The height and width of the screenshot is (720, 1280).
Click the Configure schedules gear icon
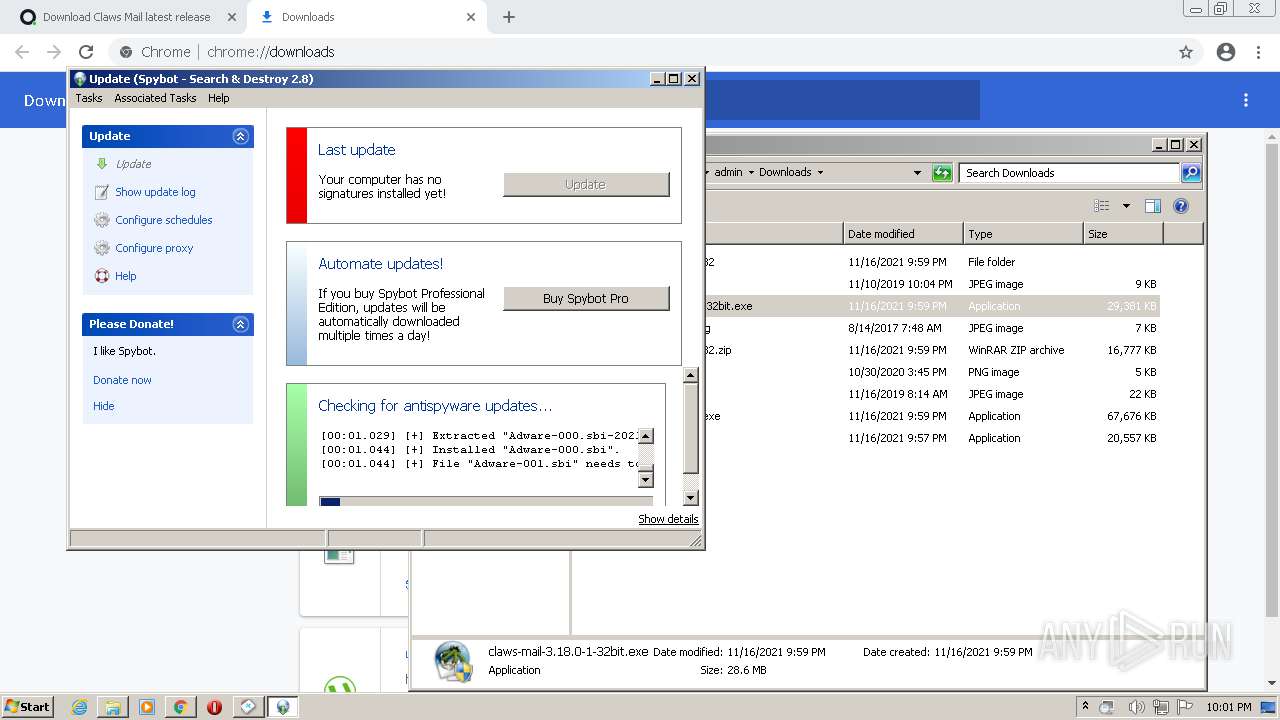102,220
